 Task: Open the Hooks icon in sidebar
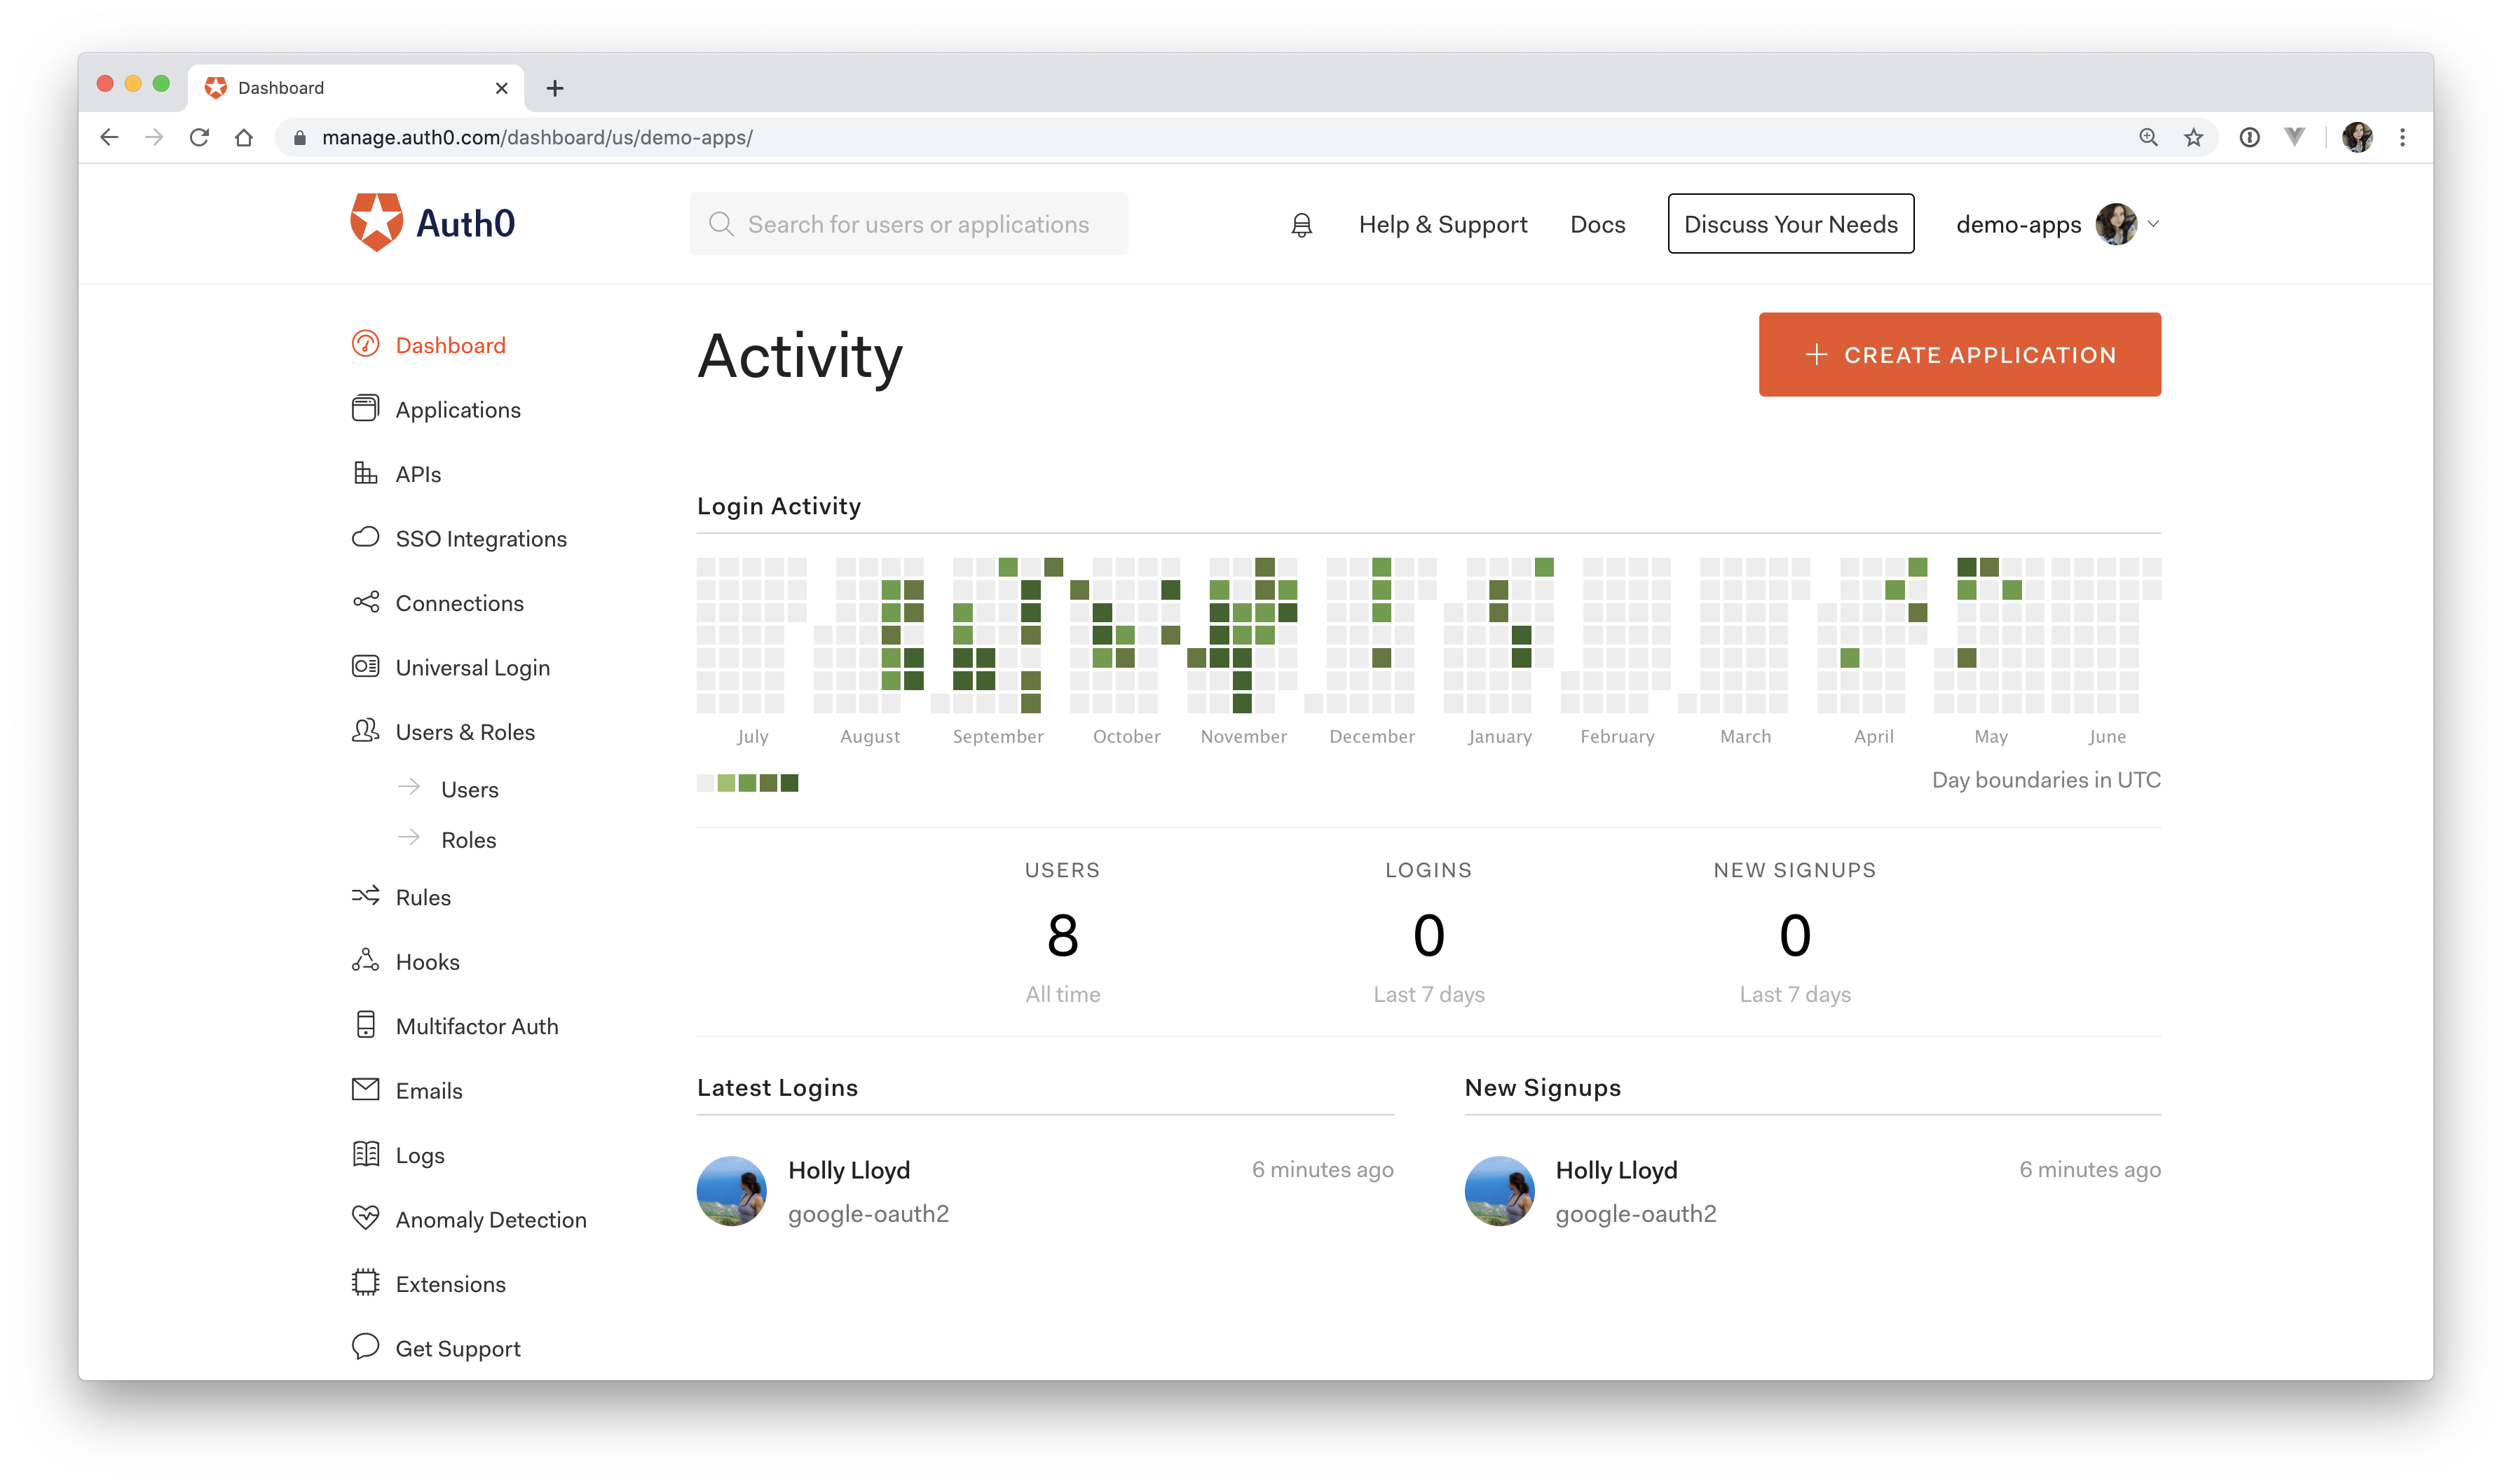pos(365,961)
